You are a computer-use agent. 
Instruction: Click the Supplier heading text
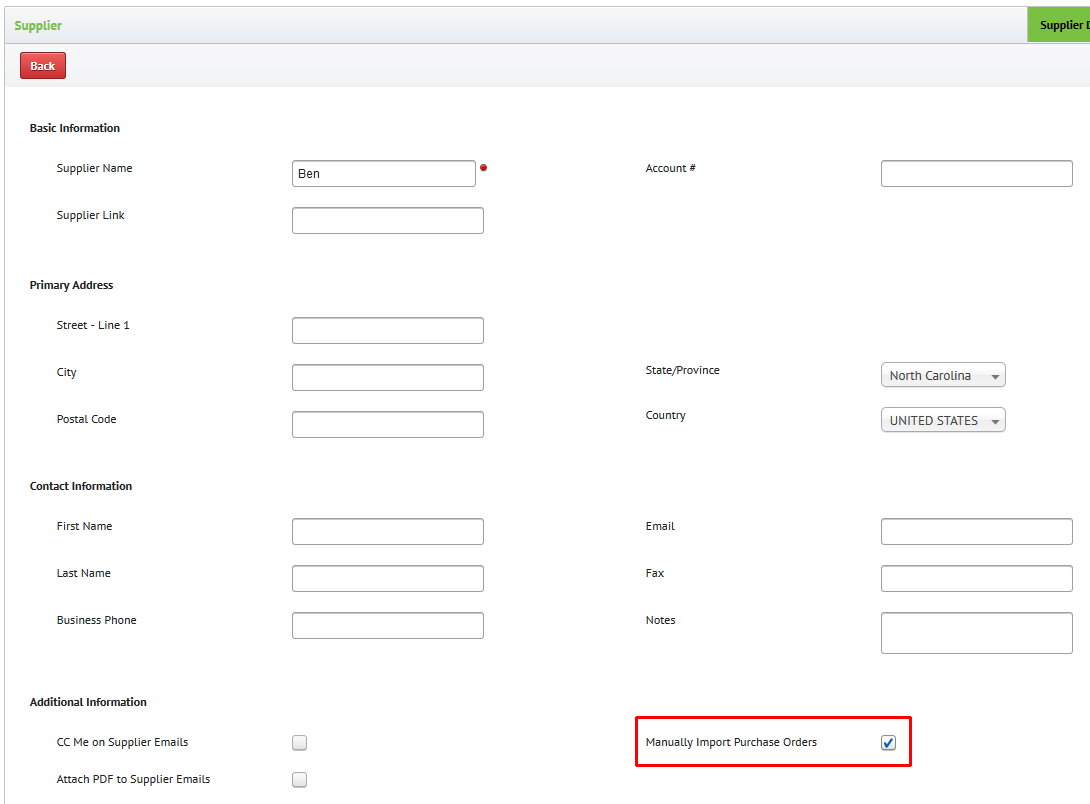(38, 26)
